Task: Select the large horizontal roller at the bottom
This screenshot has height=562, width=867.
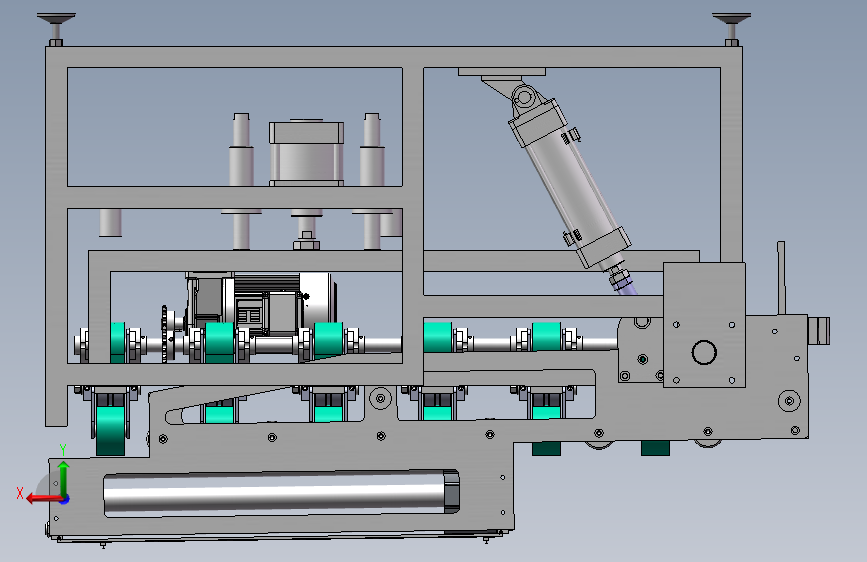Action: 281,493
